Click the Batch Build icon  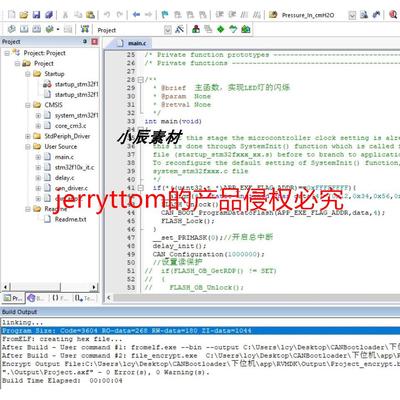(x=49, y=29)
